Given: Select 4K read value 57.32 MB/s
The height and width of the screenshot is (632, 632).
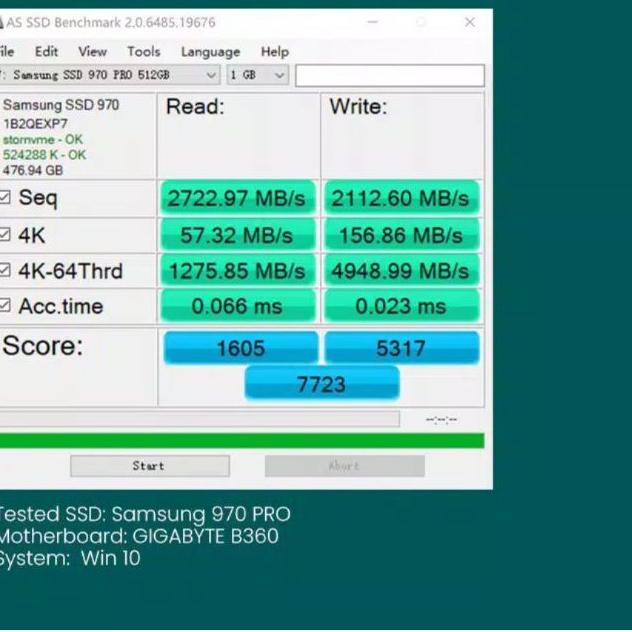Looking at the screenshot, I should (x=237, y=235).
